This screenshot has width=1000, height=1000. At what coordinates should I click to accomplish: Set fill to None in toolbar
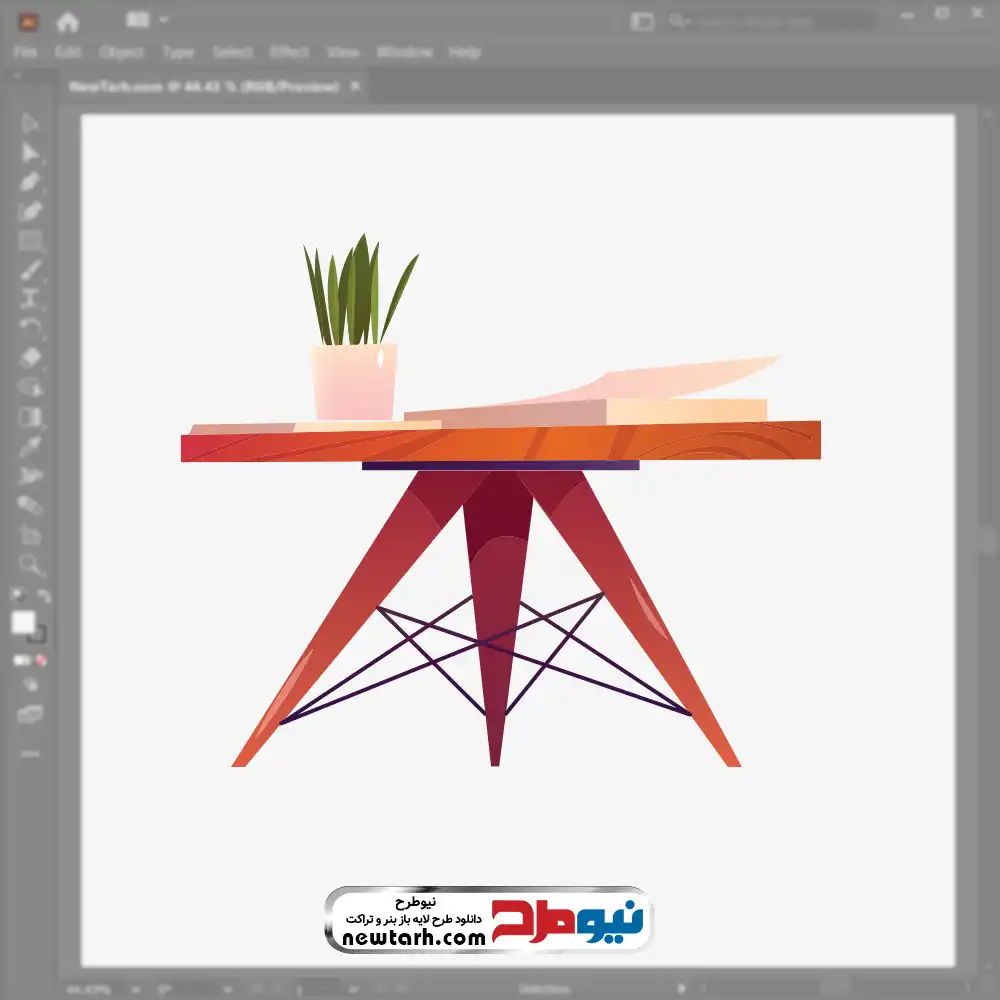pyautogui.click(x=42, y=660)
